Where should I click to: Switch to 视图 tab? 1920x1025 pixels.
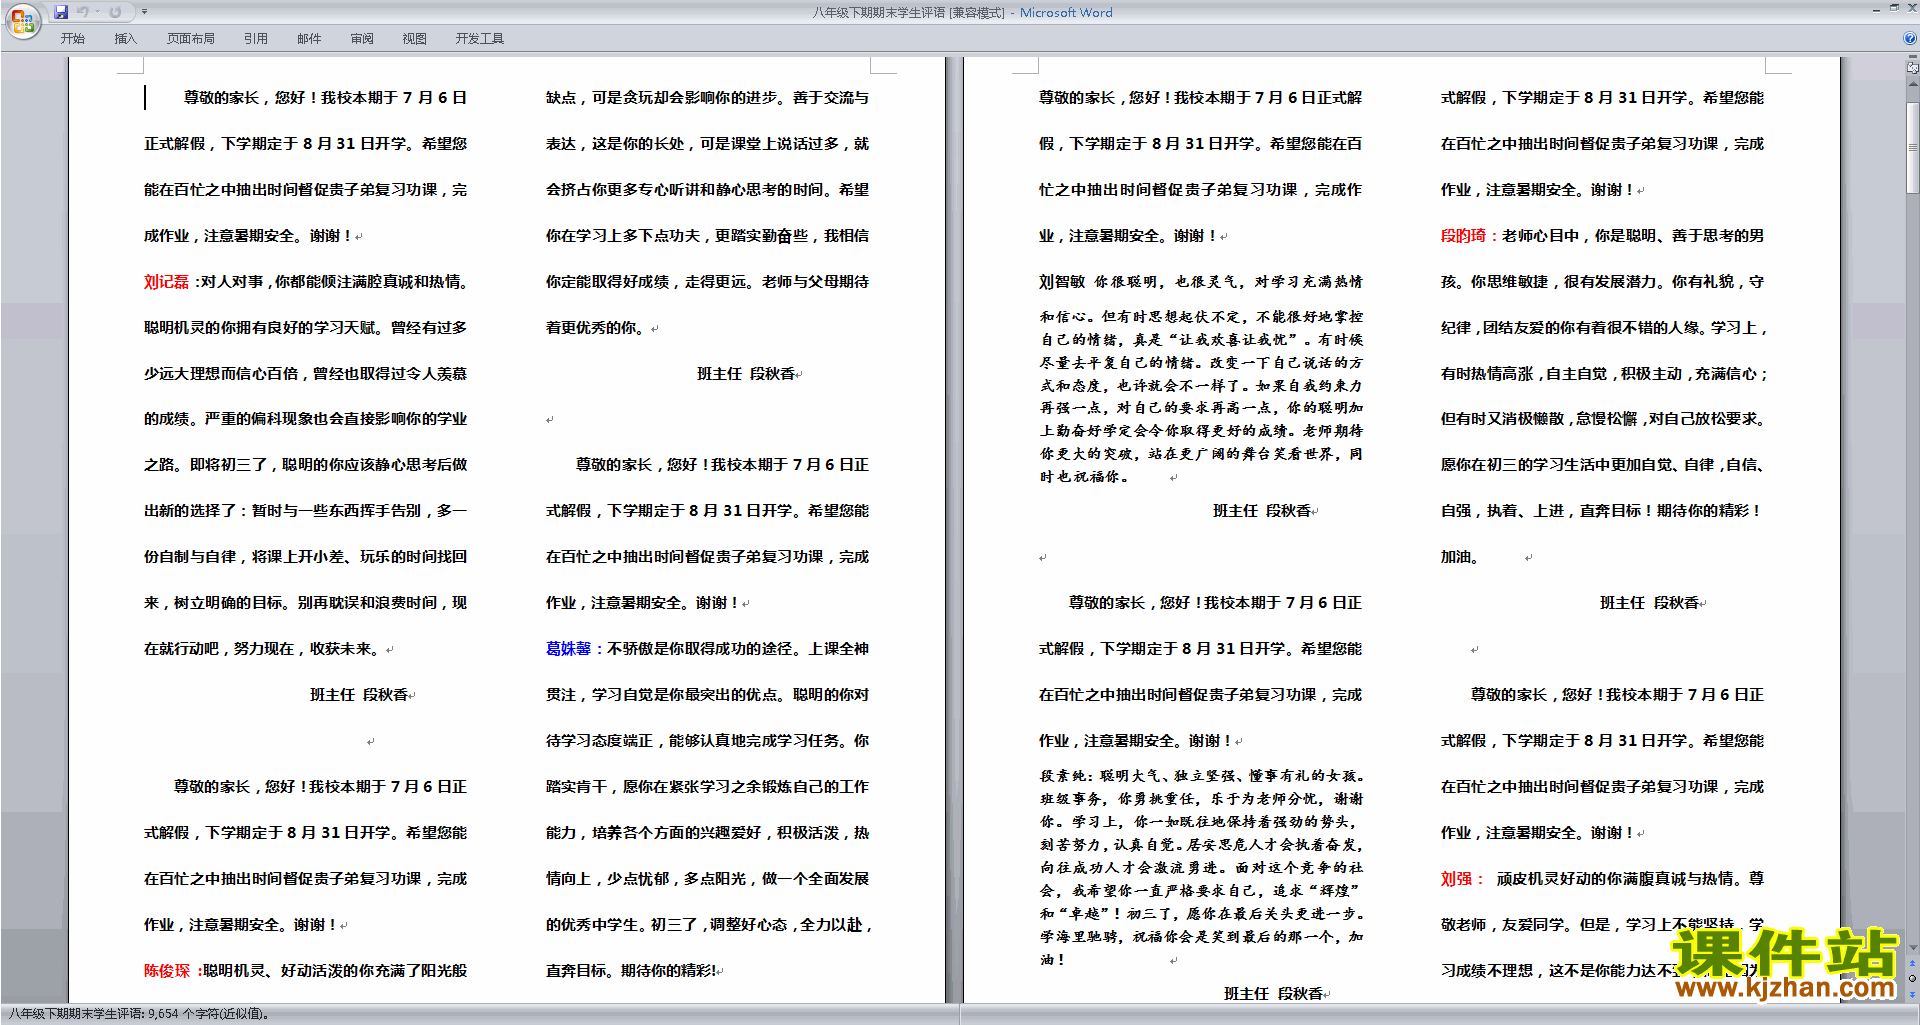[415, 39]
